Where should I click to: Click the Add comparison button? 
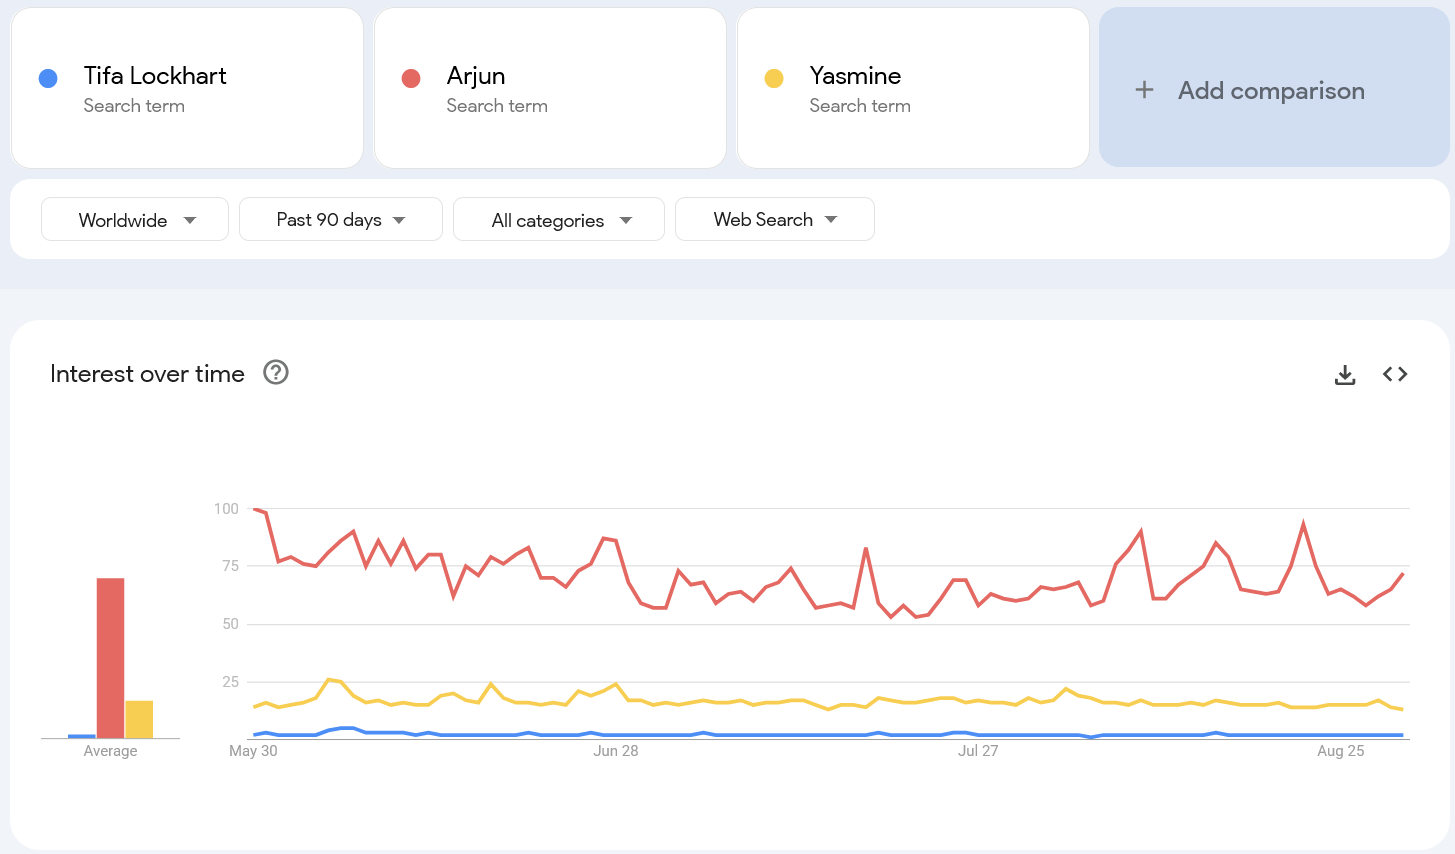pos(1274,88)
